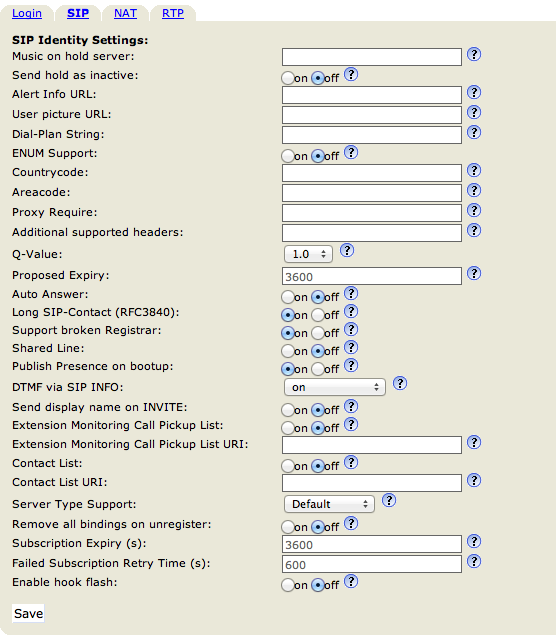Screen dimensions: 556x636
Task: Show help for DTMF via SIP INFO
Action: 400,383
